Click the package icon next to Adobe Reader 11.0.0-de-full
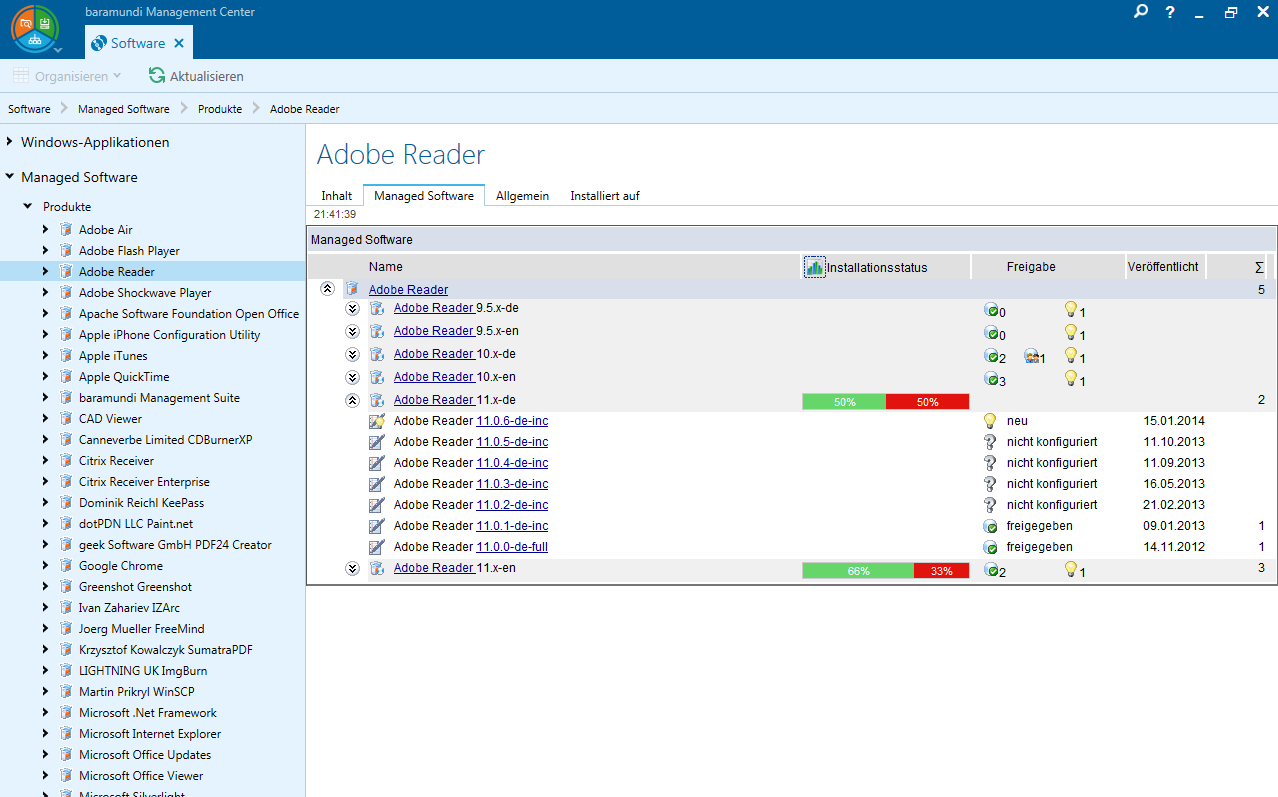The height and width of the screenshot is (797, 1278). tap(377, 547)
